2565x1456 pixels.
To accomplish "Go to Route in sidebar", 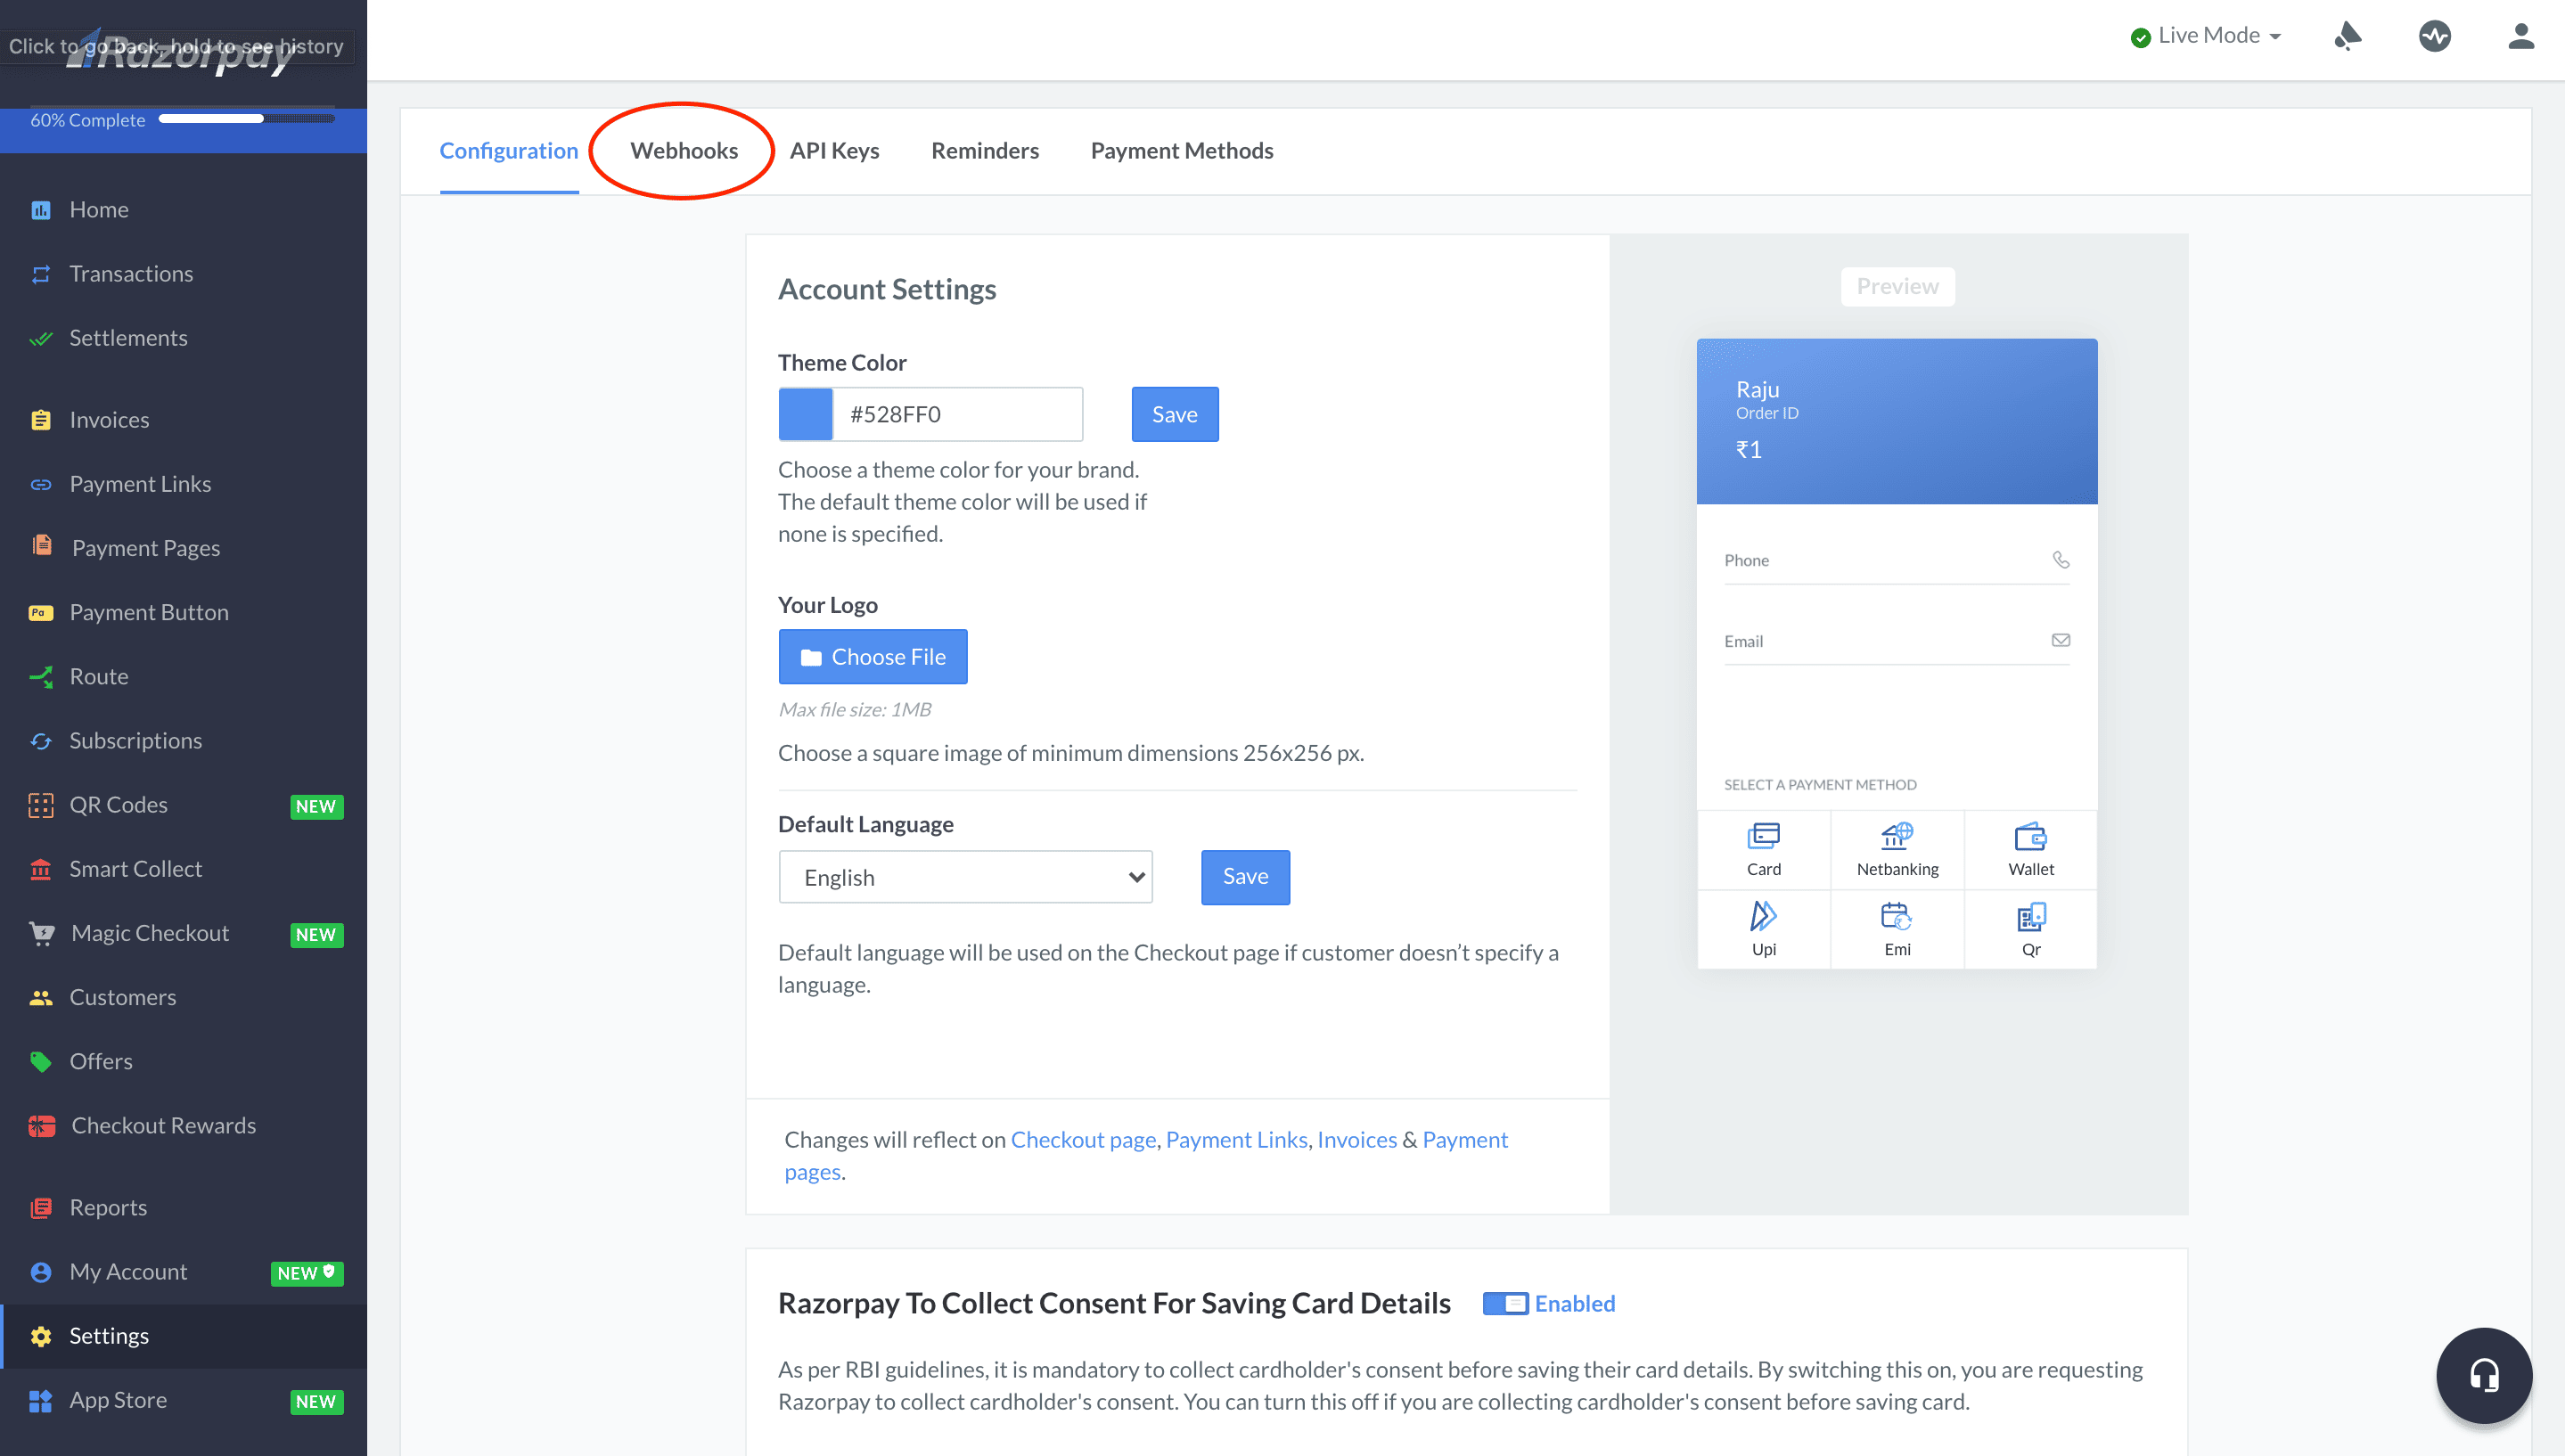I will click(x=183, y=675).
